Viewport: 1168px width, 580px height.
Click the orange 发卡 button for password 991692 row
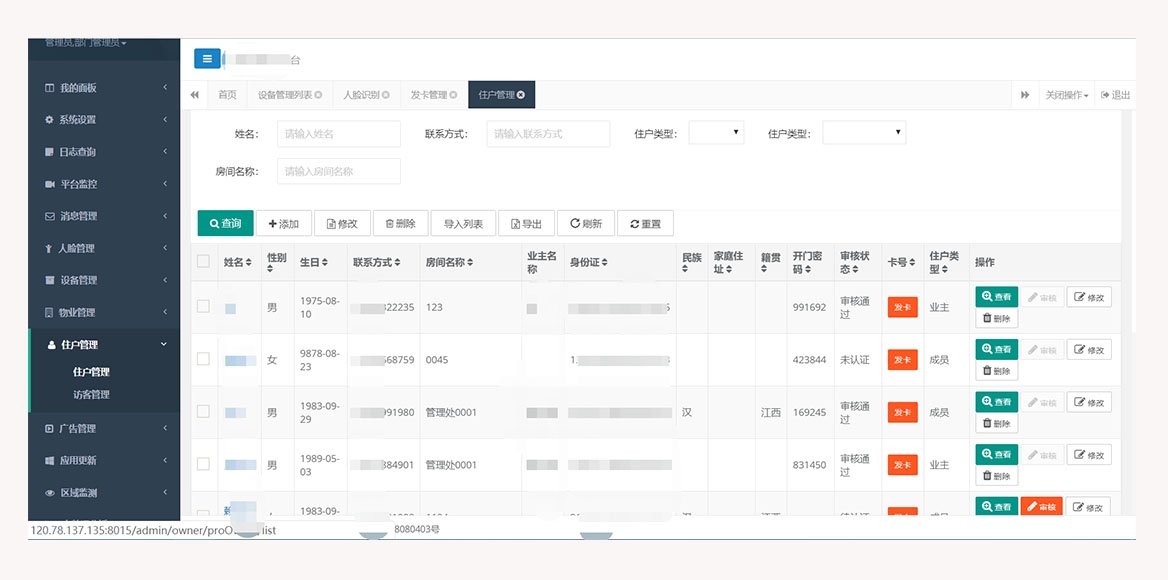[x=902, y=307]
